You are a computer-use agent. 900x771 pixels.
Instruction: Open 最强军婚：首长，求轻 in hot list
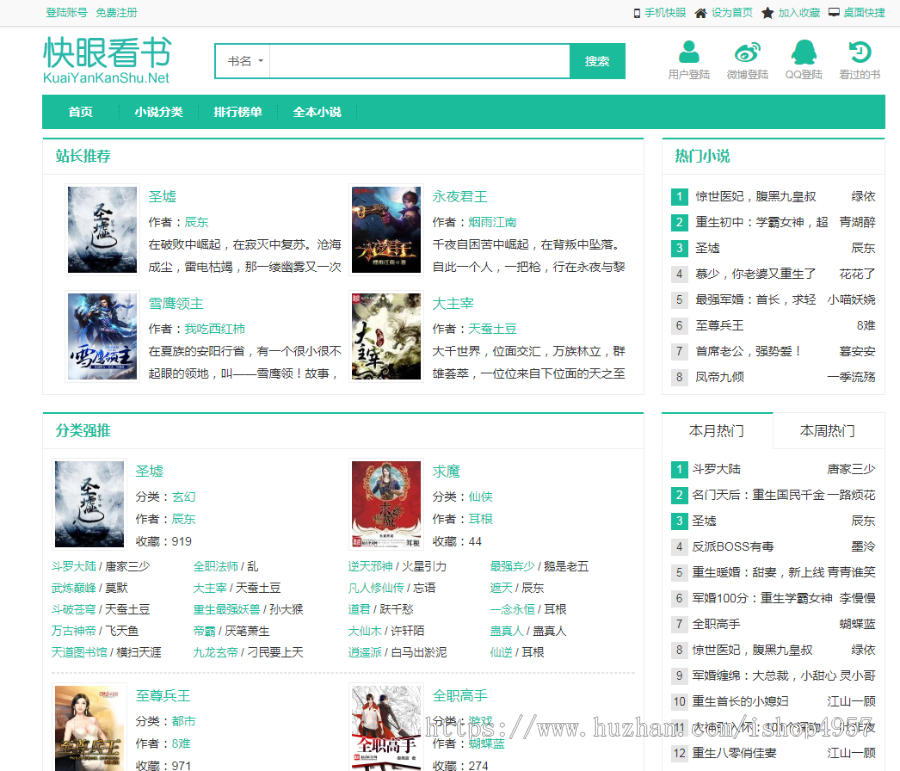pyautogui.click(x=756, y=300)
